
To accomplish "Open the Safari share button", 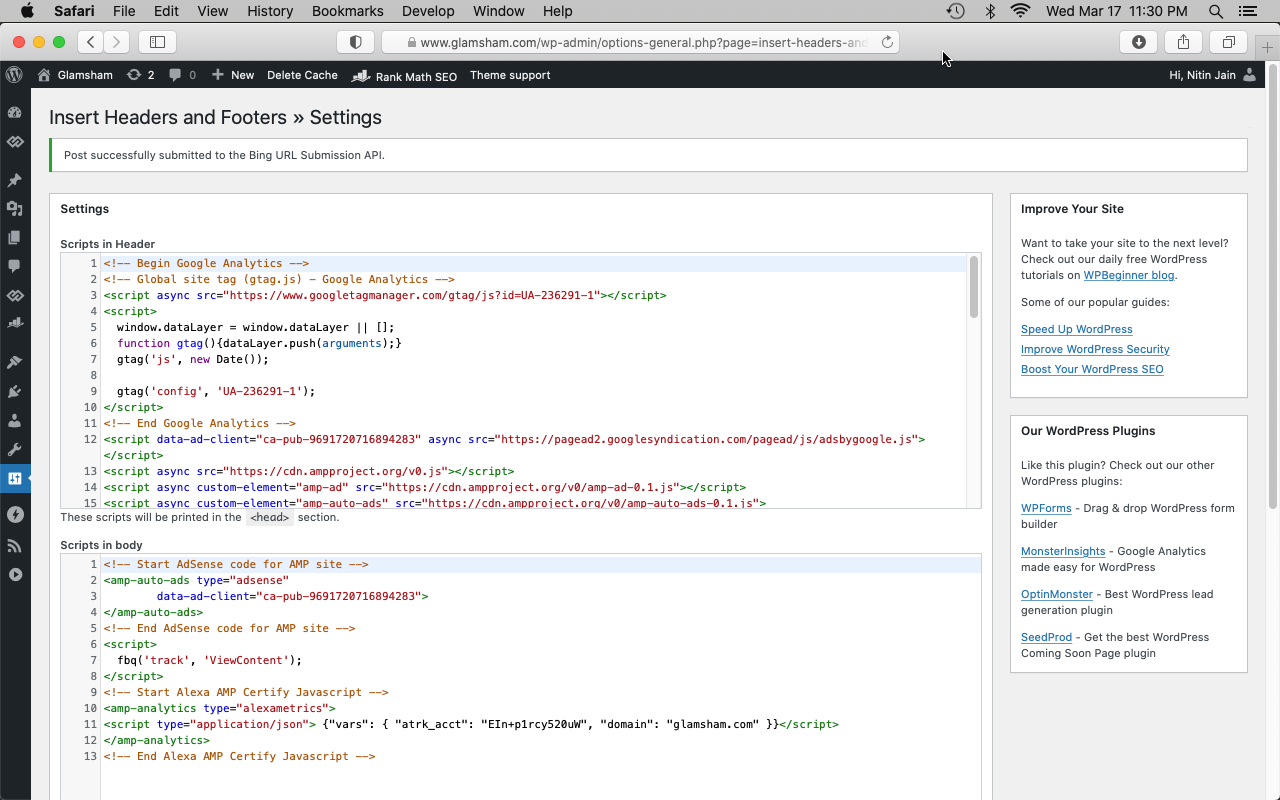I will [1183, 42].
